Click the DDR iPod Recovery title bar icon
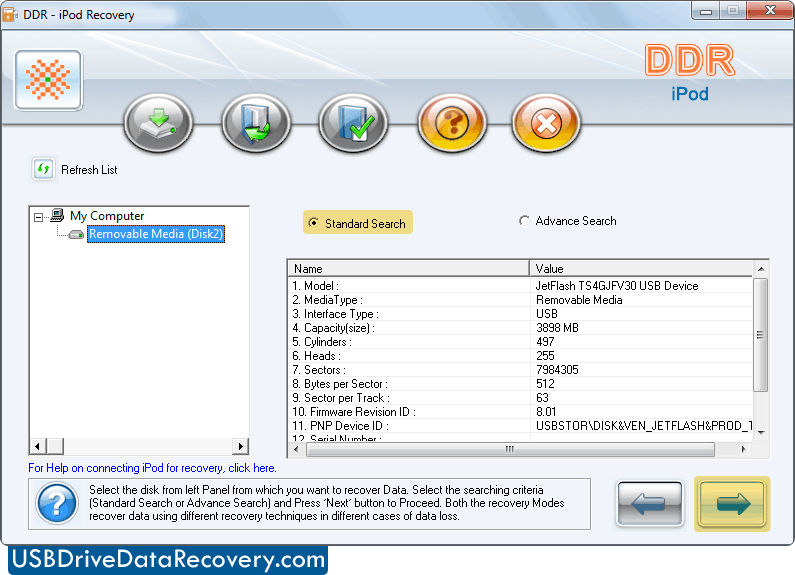Image resolution: width=795 pixels, height=575 pixels. click(x=10, y=14)
